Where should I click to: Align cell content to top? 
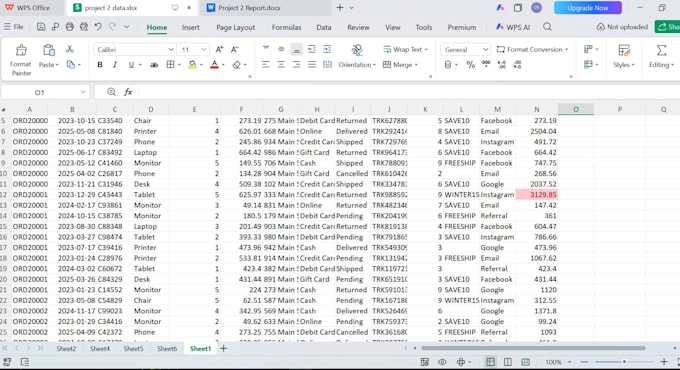coord(266,49)
